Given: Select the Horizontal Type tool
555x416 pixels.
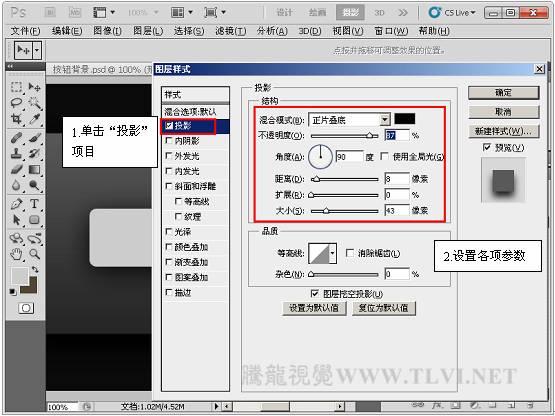Looking at the screenshot, I should [x=34, y=204].
